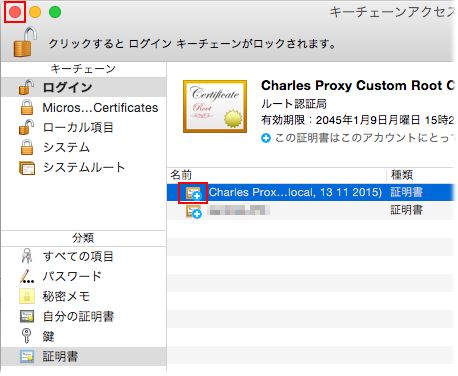
Task: Click the 自分の証明書 category icon
Action: pyautogui.click(x=27, y=316)
